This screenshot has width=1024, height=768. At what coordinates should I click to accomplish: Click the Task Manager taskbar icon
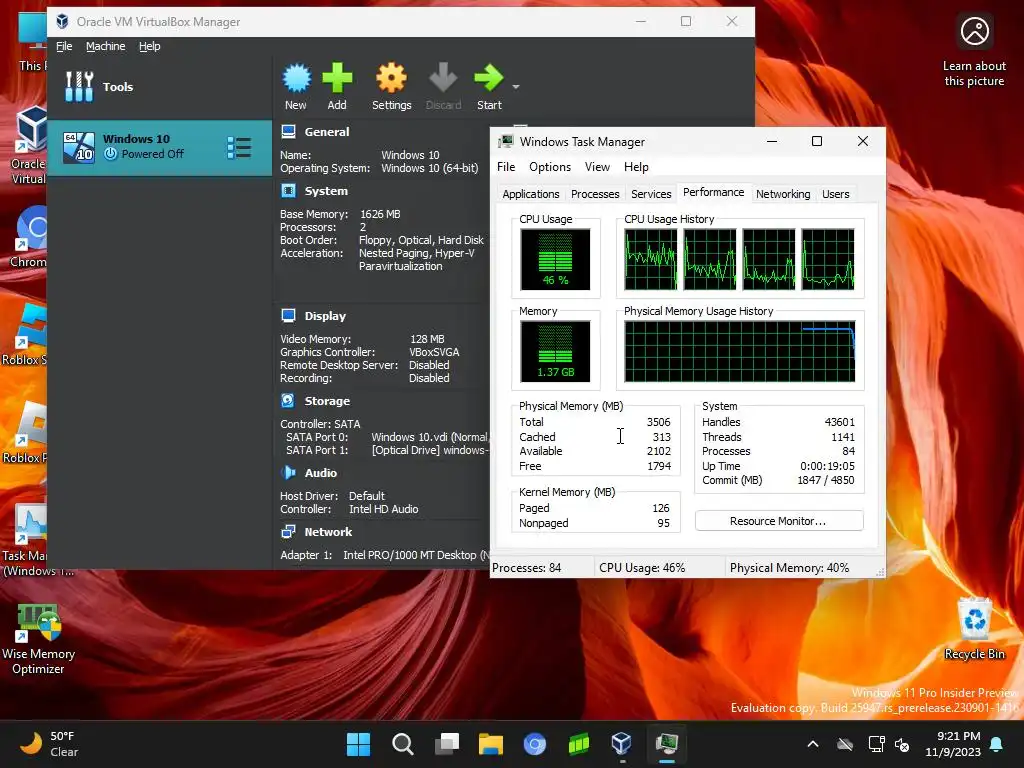tap(666, 744)
